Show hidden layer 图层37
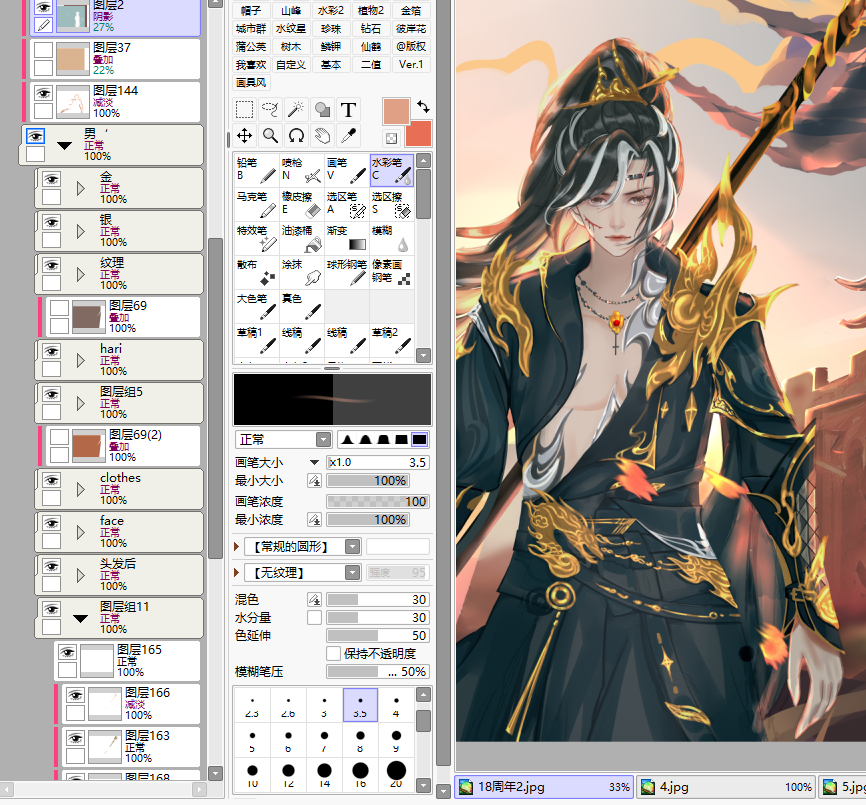The image size is (866, 805). click(43, 50)
